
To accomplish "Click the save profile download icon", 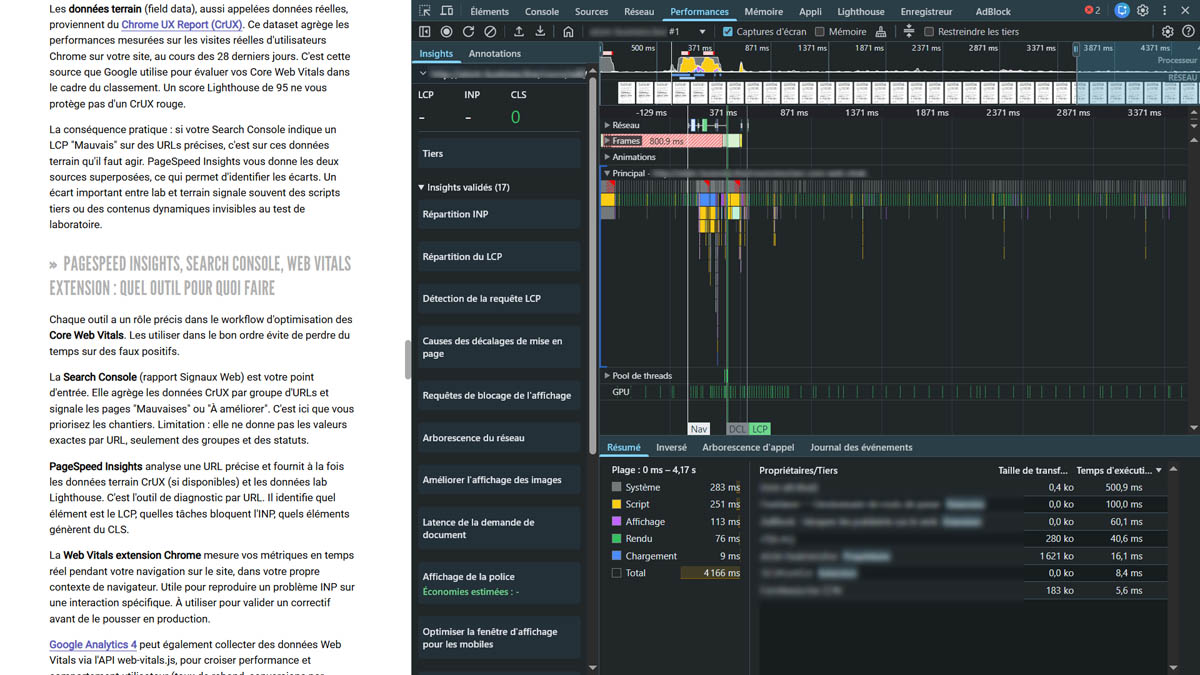I will click(x=541, y=32).
